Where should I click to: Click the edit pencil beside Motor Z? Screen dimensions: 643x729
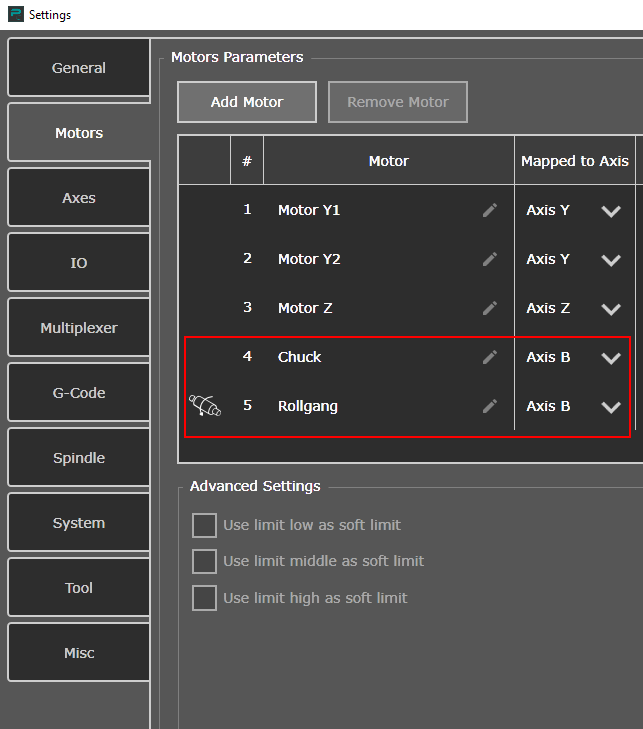489,308
